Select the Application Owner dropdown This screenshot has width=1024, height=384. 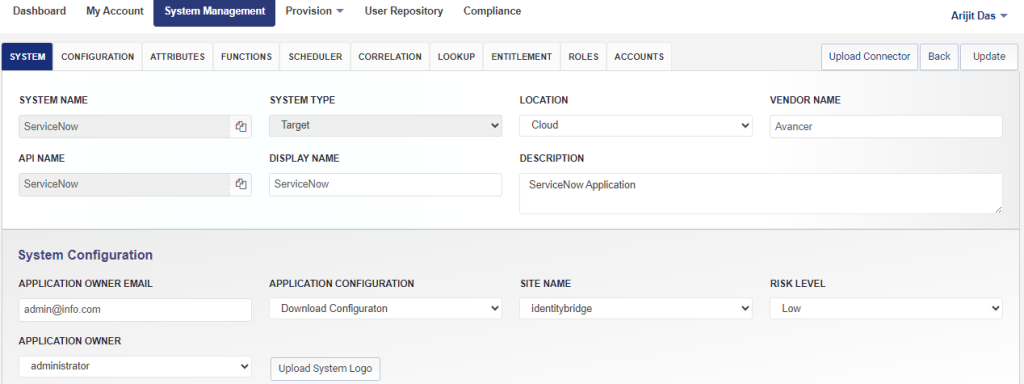click(135, 366)
